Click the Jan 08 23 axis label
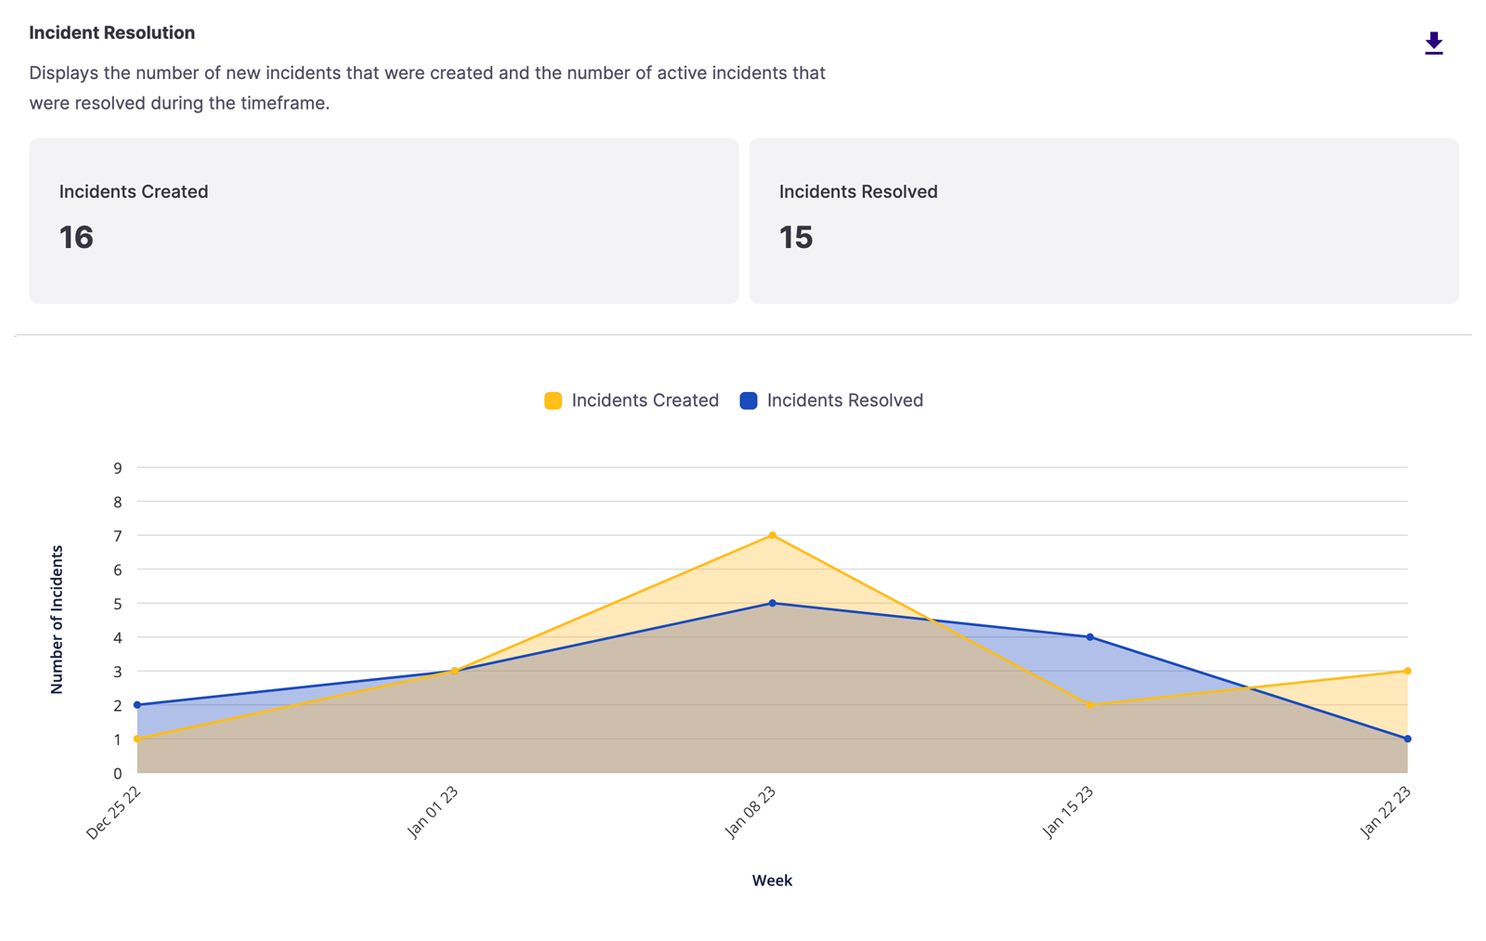1486x941 pixels. pyautogui.click(x=750, y=812)
